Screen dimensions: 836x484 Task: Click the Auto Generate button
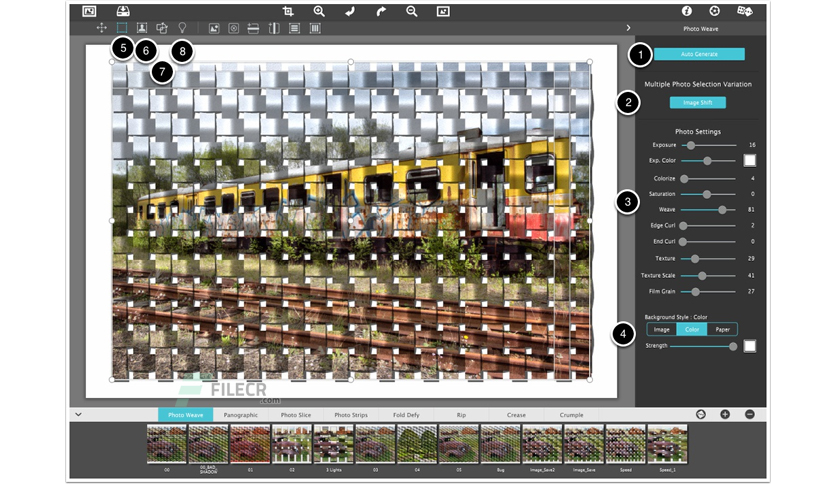pos(699,54)
